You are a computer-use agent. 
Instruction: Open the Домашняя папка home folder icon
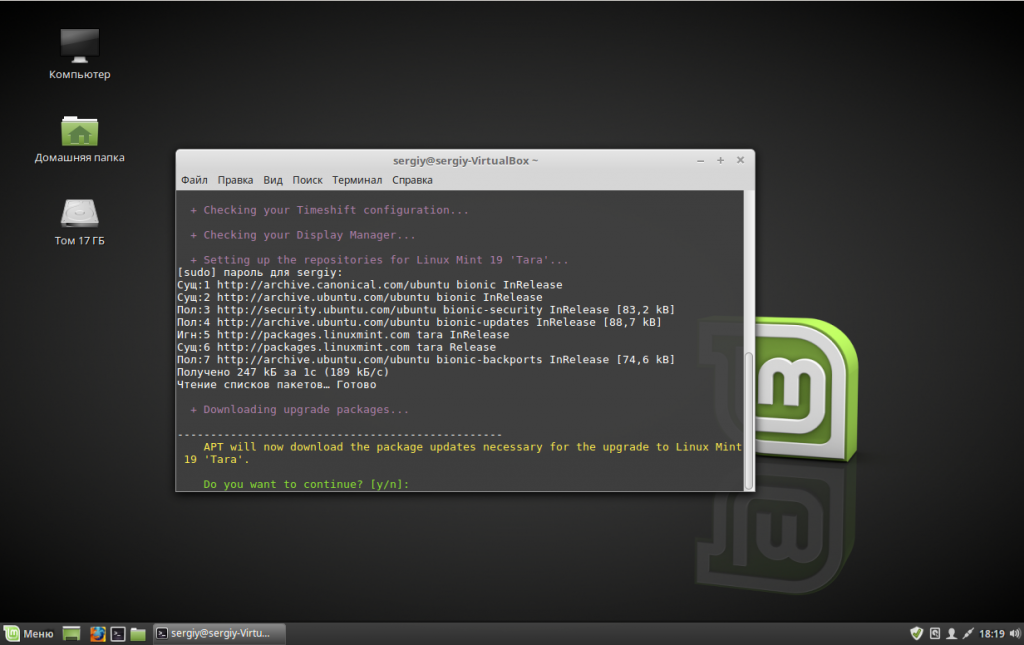tap(79, 131)
